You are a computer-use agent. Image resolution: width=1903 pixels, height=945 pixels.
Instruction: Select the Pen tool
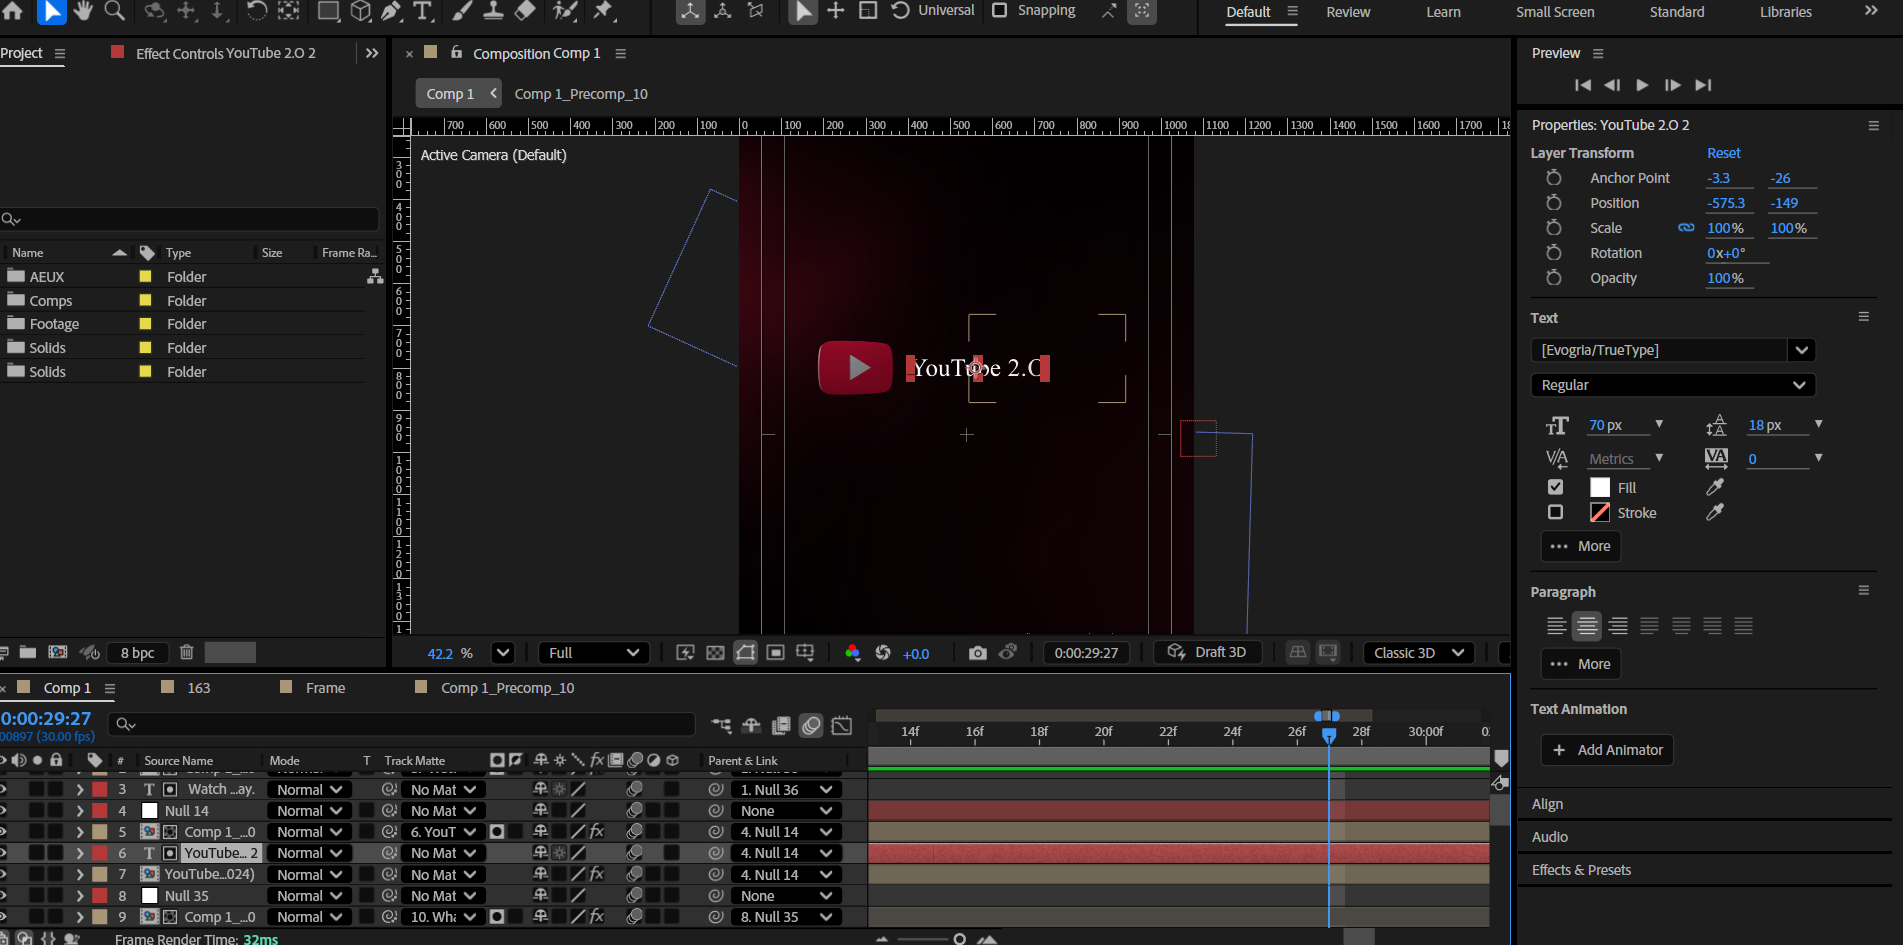[x=391, y=11]
